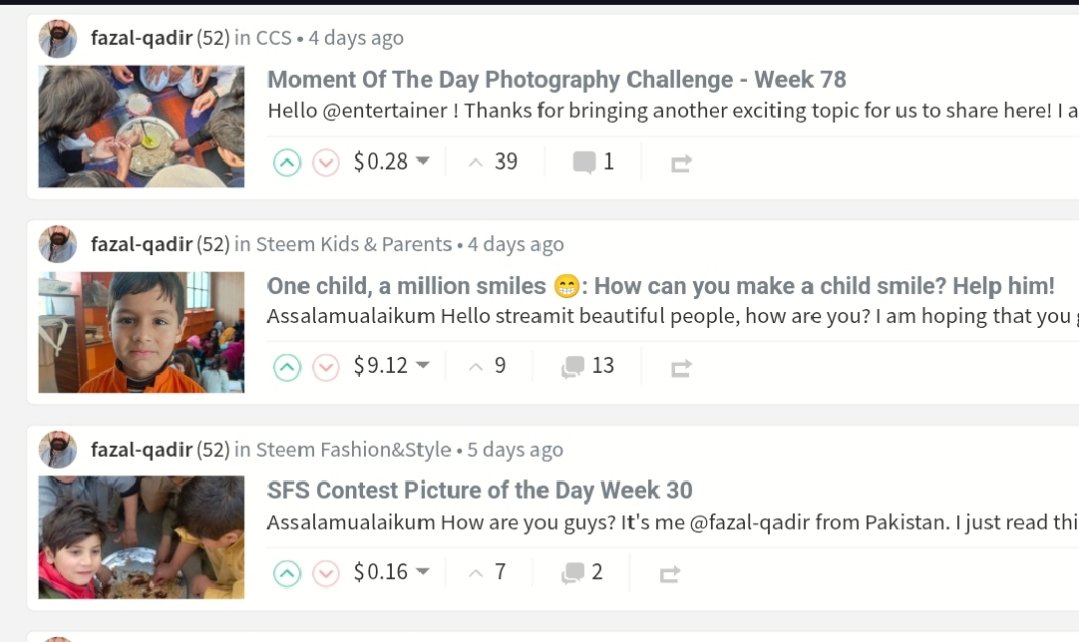This screenshot has width=1079, height=642.
Task: Click the smiling boy post thumbnail
Action: [141, 332]
